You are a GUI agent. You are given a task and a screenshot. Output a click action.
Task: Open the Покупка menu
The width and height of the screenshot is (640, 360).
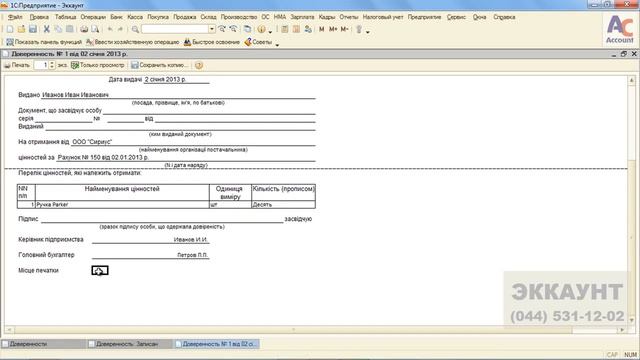pos(158,17)
